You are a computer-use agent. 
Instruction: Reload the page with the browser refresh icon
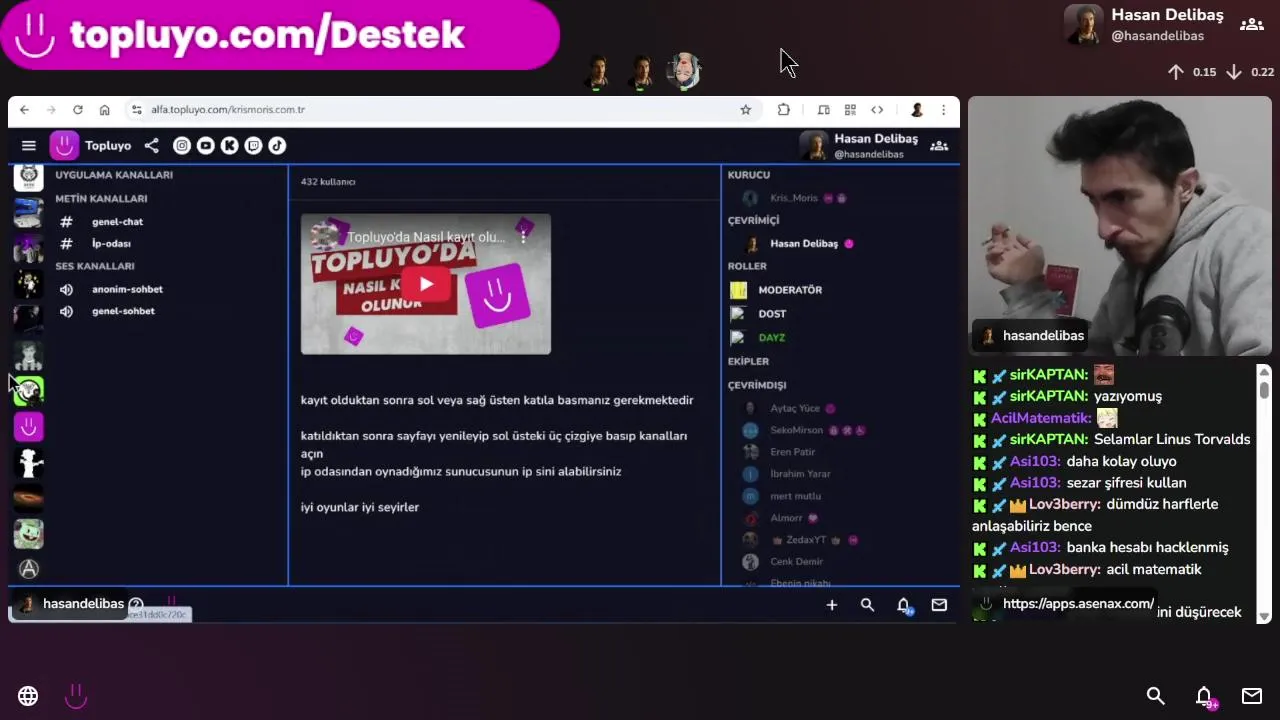[x=77, y=110]
